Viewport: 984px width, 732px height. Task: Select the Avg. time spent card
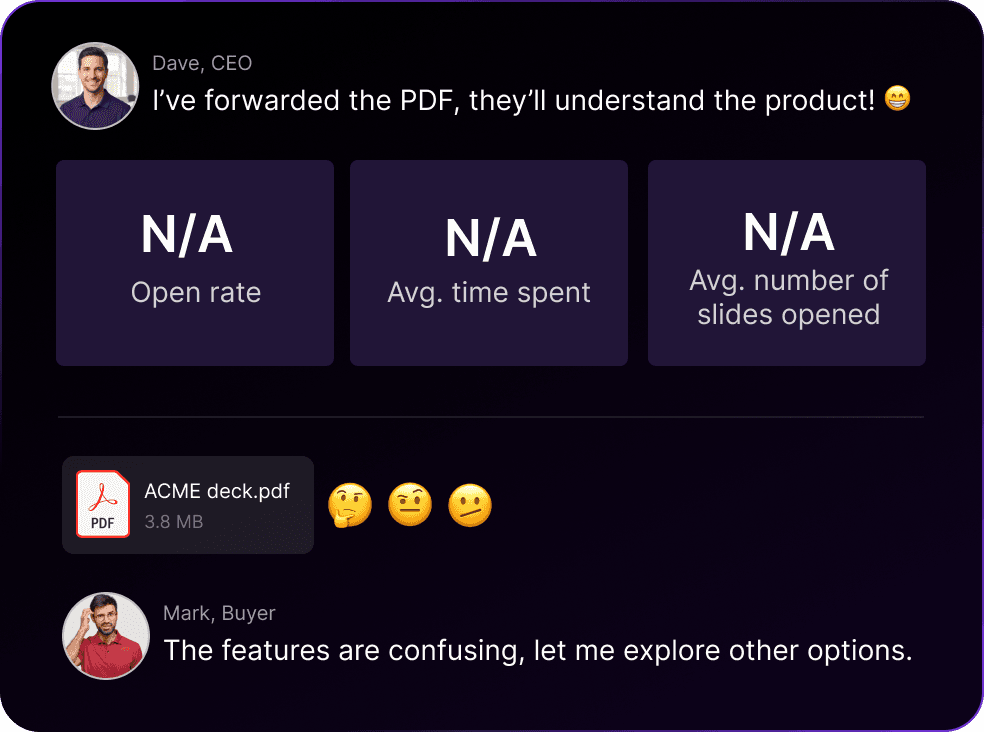tap(489, 263)
